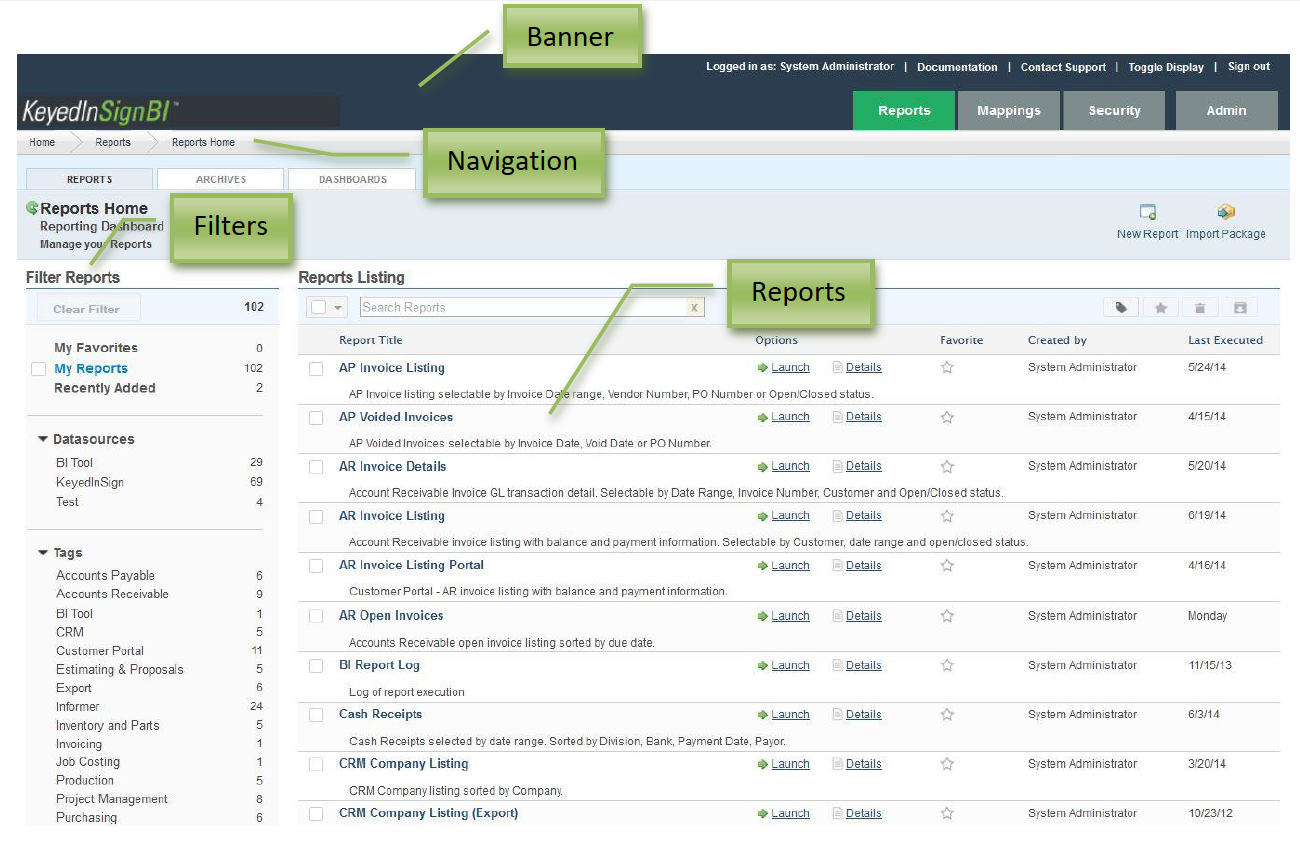Filter by the Accounts Payable tag
Image resolution: width=1300 pixels, height=863 pixels.
105,576
